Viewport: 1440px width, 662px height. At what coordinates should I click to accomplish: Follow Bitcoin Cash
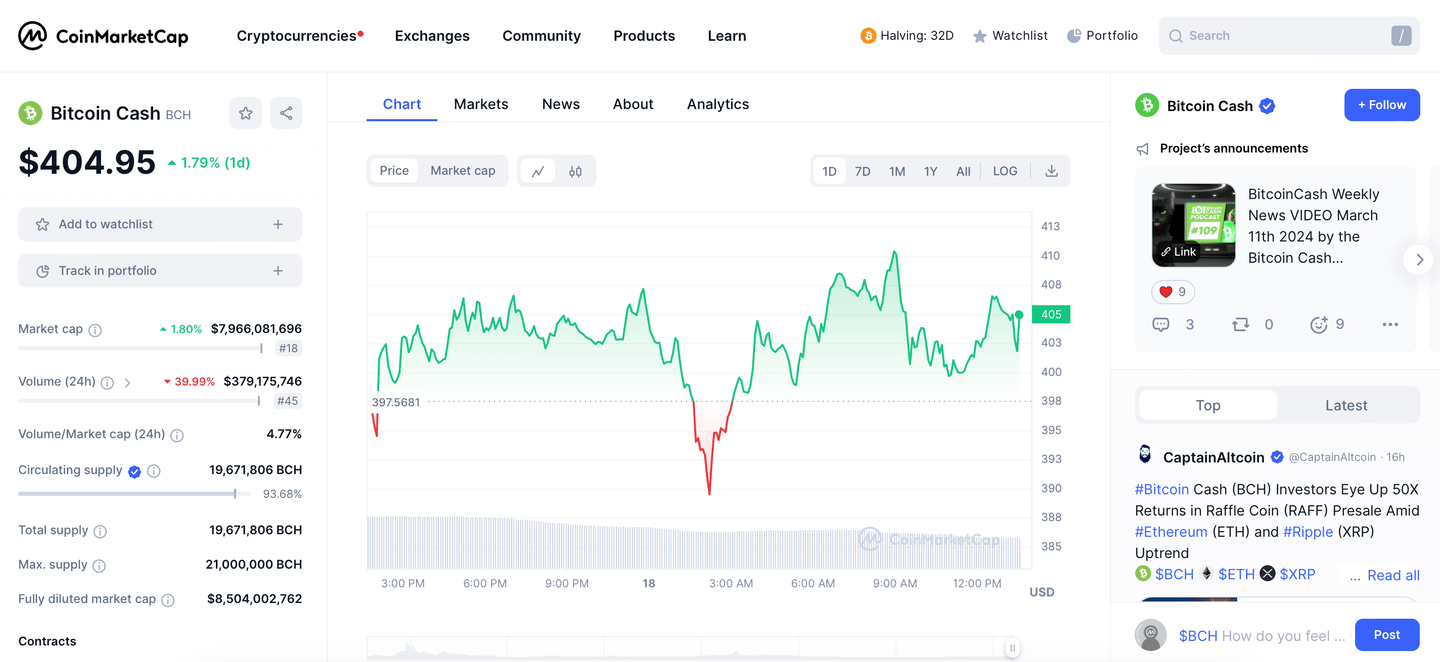pyautogui.click(x=1382, y=104)
